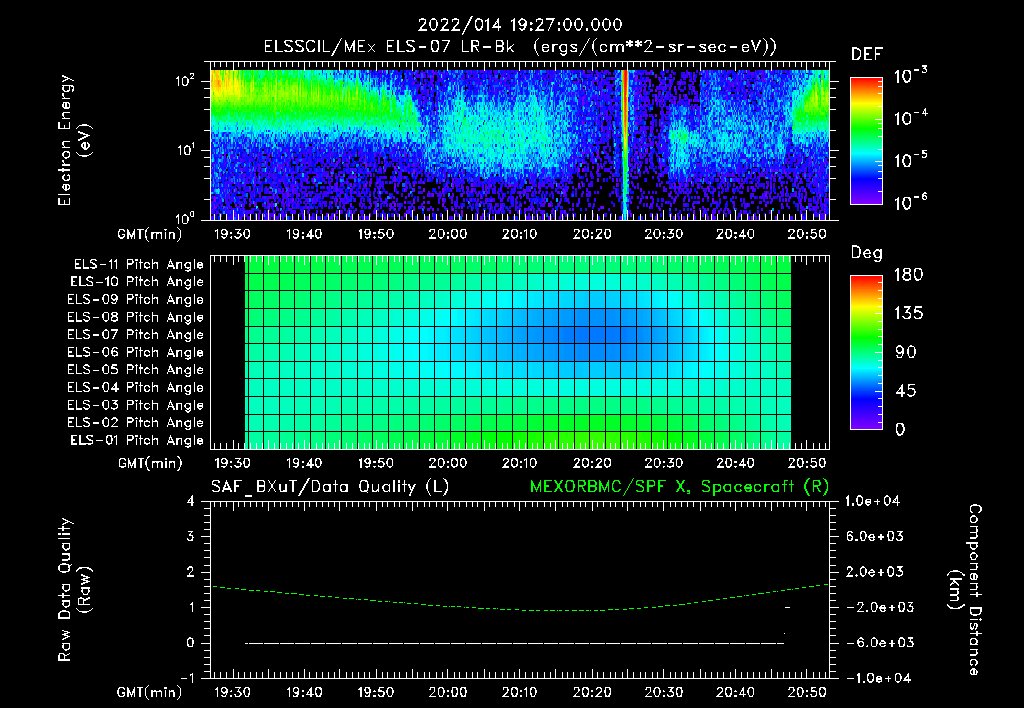Click the ELS-01 Pitch Angle row label
This screenshot has width=1024, height=708.
[137, 440]
